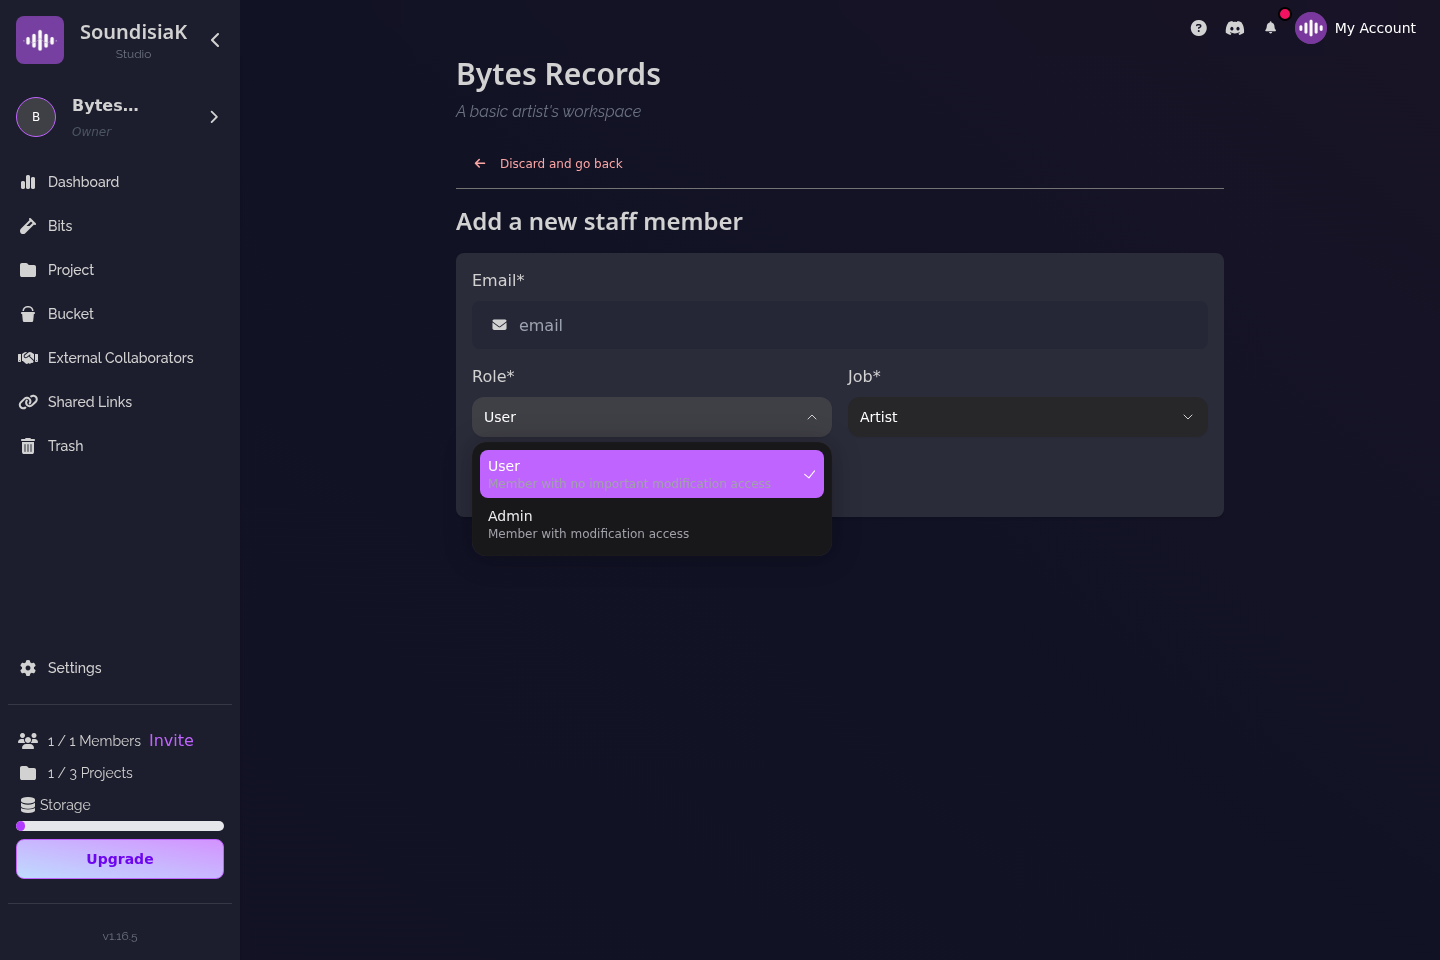
Task: Click the Upgrade button
Action: (x=120, y=859)
